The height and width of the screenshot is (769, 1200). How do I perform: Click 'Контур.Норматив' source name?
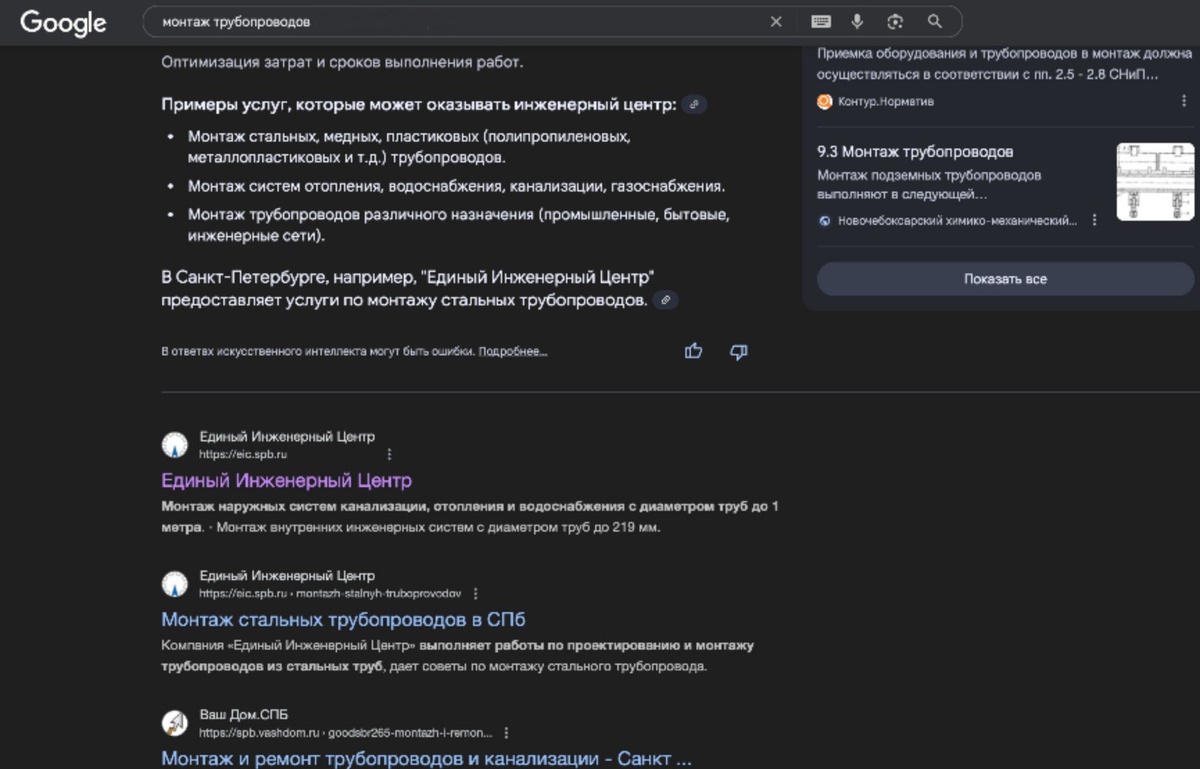click(885, 101)
